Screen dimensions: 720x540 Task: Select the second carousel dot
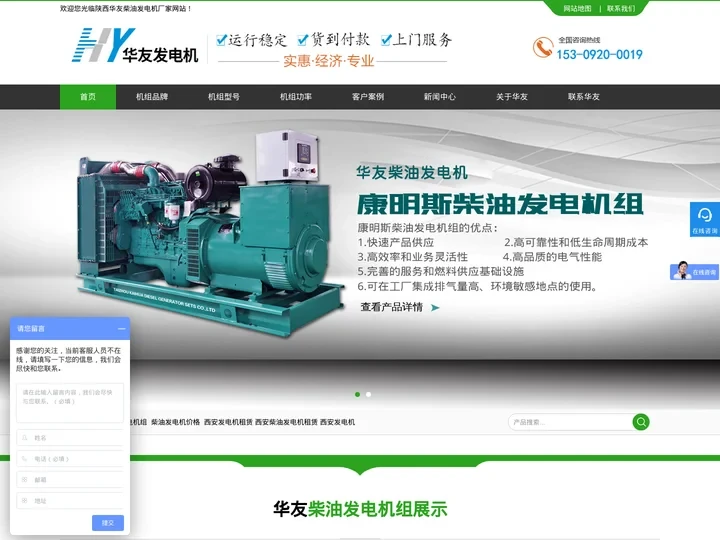coord(368,394)
